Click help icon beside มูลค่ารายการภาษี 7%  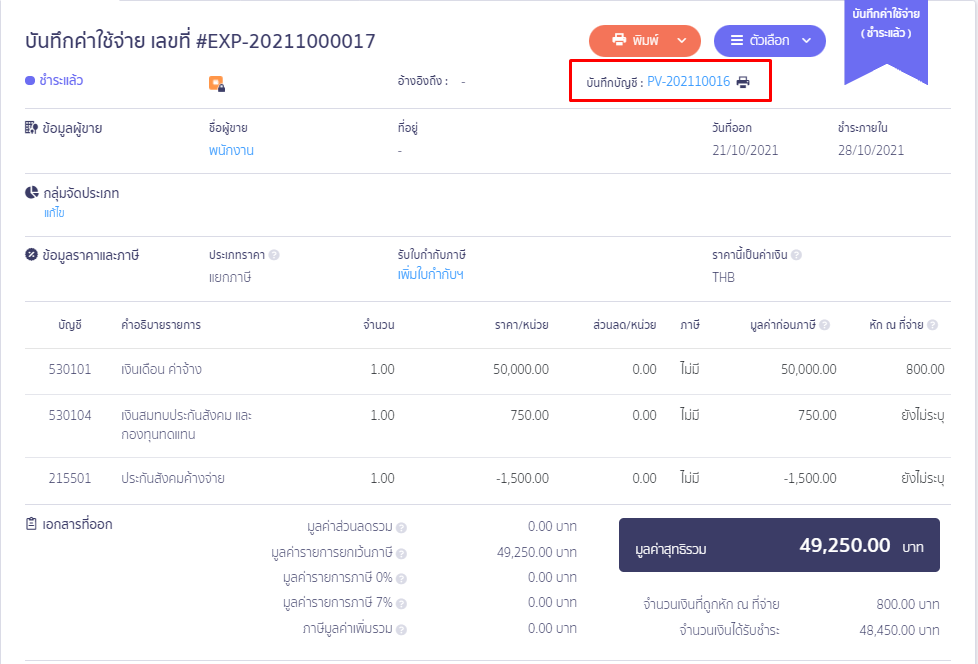pyautogui.click(x=401, y=604)
